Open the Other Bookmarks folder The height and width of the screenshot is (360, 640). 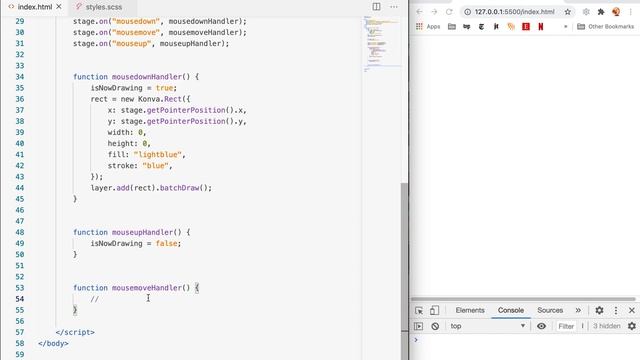point(606,27)
